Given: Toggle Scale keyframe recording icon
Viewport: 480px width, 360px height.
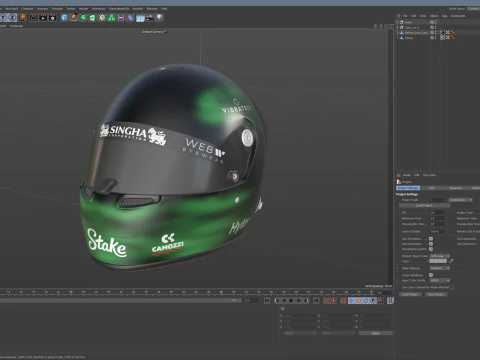Looking at the screenshot, I should pos(358,301).
